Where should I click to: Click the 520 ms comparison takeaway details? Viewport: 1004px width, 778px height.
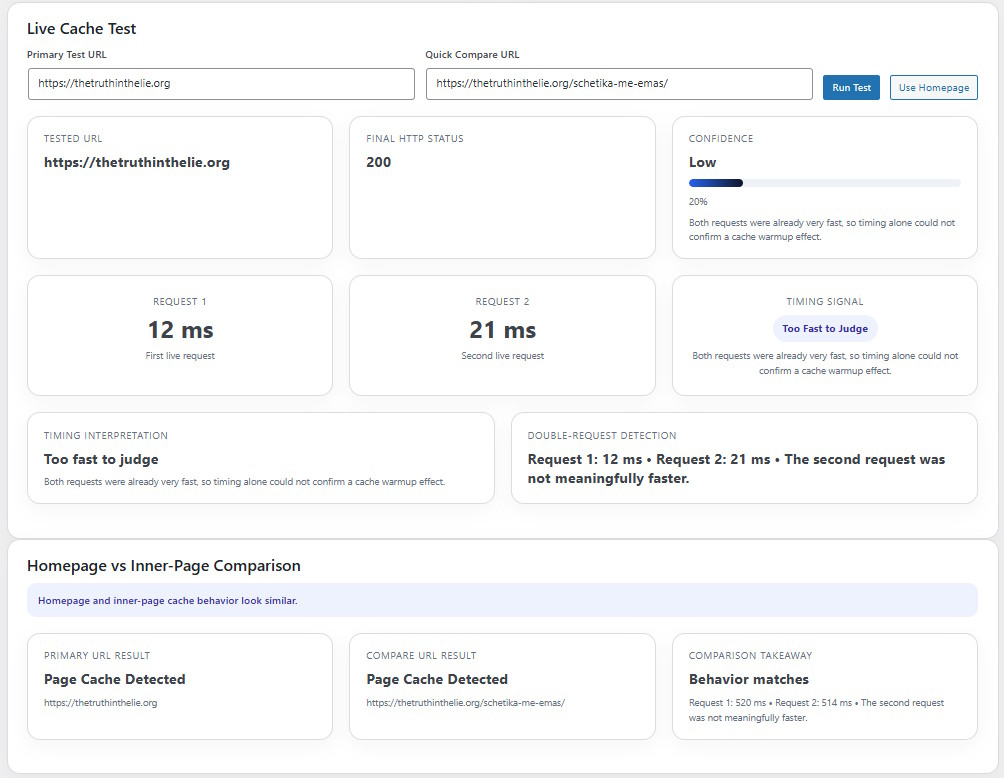pyautogui.click(x=816, y=711)
